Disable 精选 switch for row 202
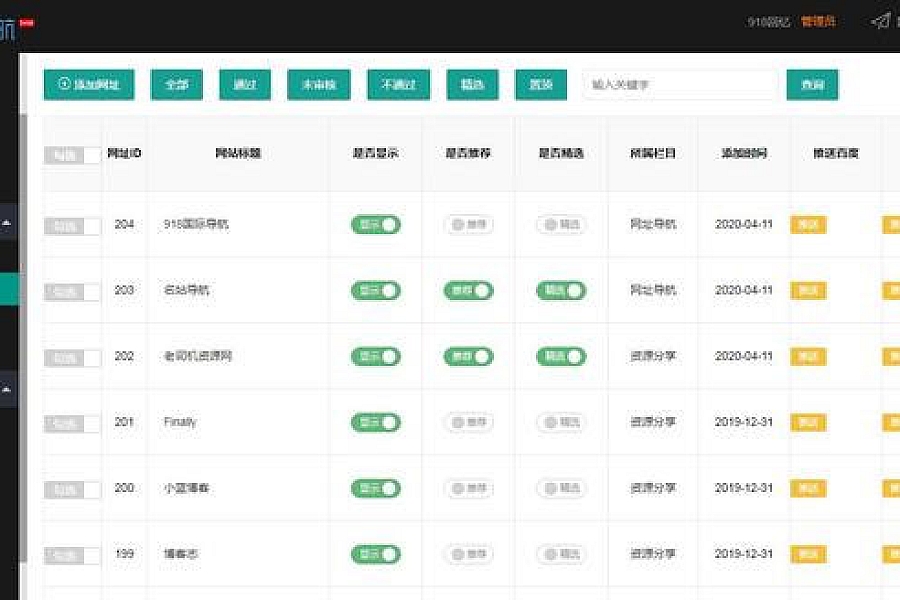 click(561, 357)
